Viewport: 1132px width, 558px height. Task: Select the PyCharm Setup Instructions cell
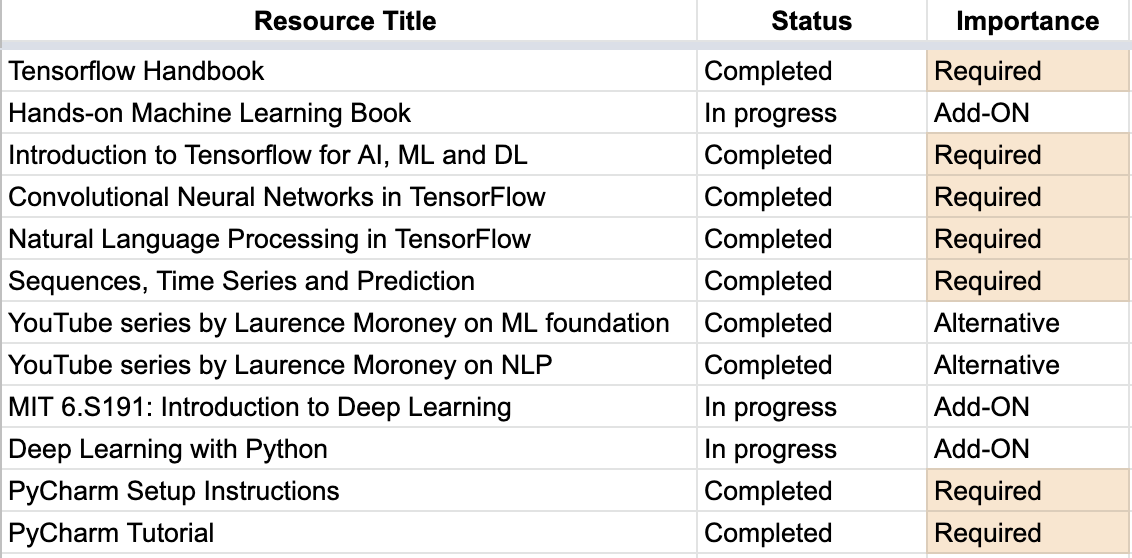pos(174,491)
